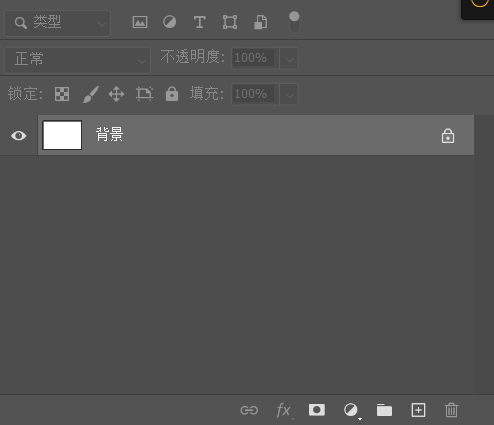
Task: Filter layers by shape layers icon
Action: (230, 22)
